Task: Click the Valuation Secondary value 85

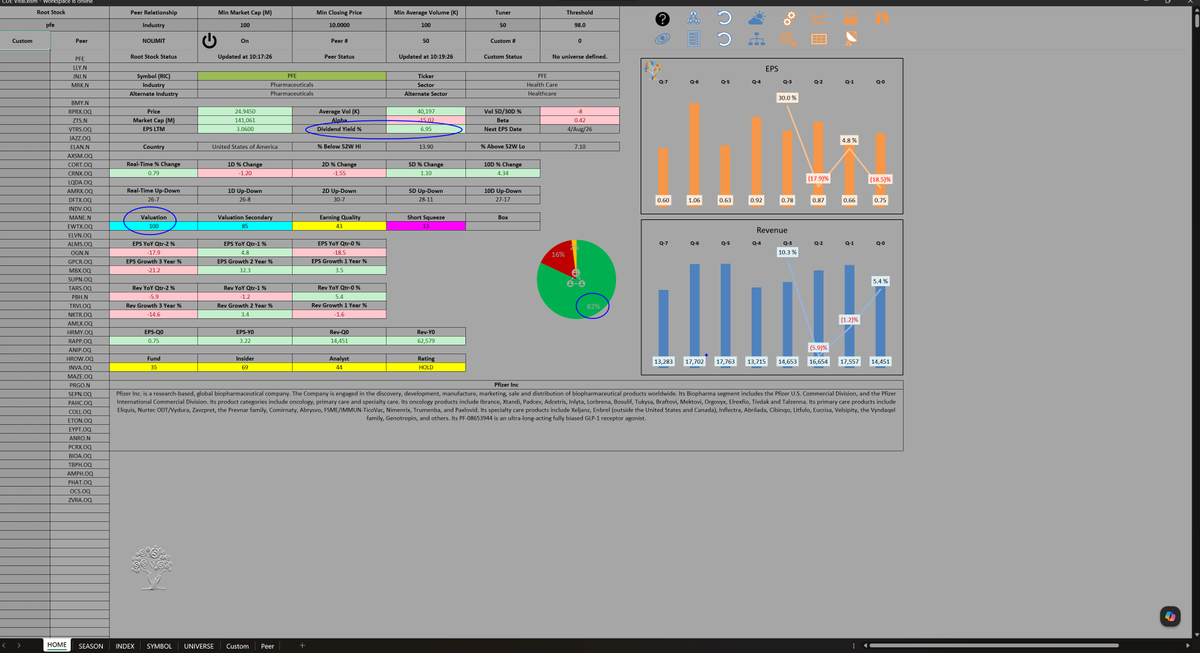Action: click(x=245, y=226)
